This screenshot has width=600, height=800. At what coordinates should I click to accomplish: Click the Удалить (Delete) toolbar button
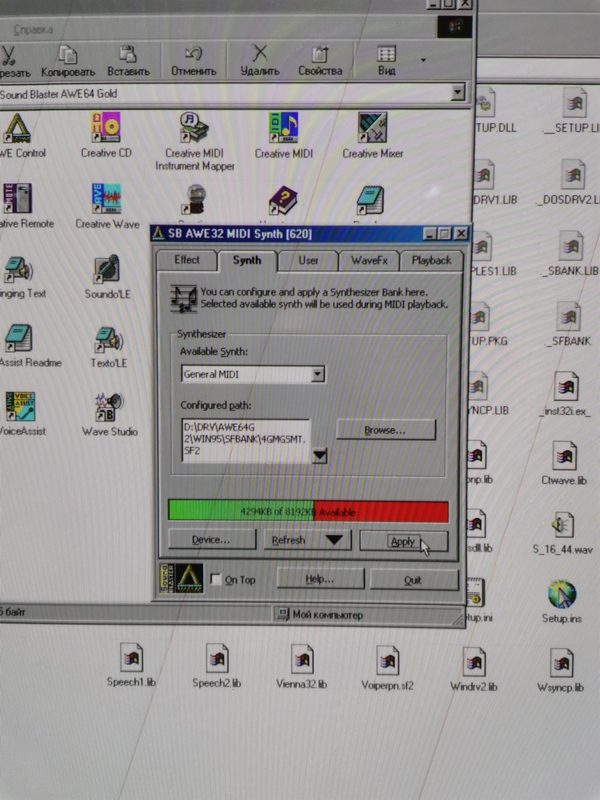pyautogui.click(x=260, y=61)
